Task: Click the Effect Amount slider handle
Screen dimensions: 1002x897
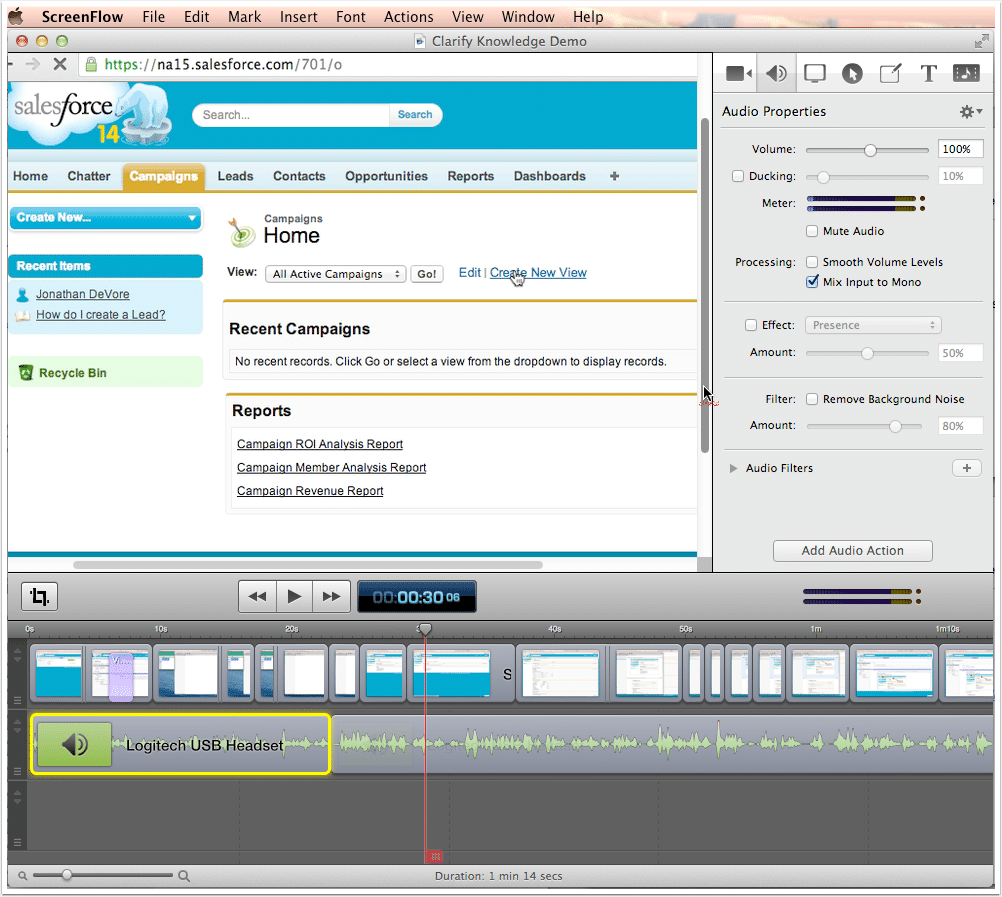Action: click(x=867, y=353)
